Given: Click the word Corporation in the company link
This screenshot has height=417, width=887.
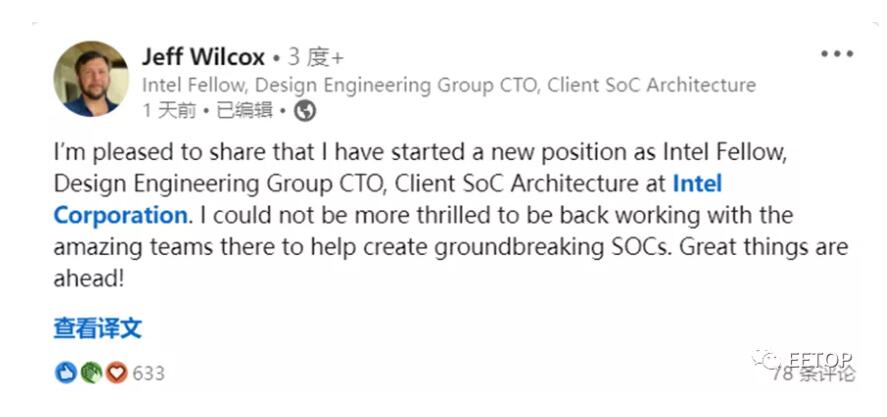Looking at the screenshot, I should (x=120, y=215).
